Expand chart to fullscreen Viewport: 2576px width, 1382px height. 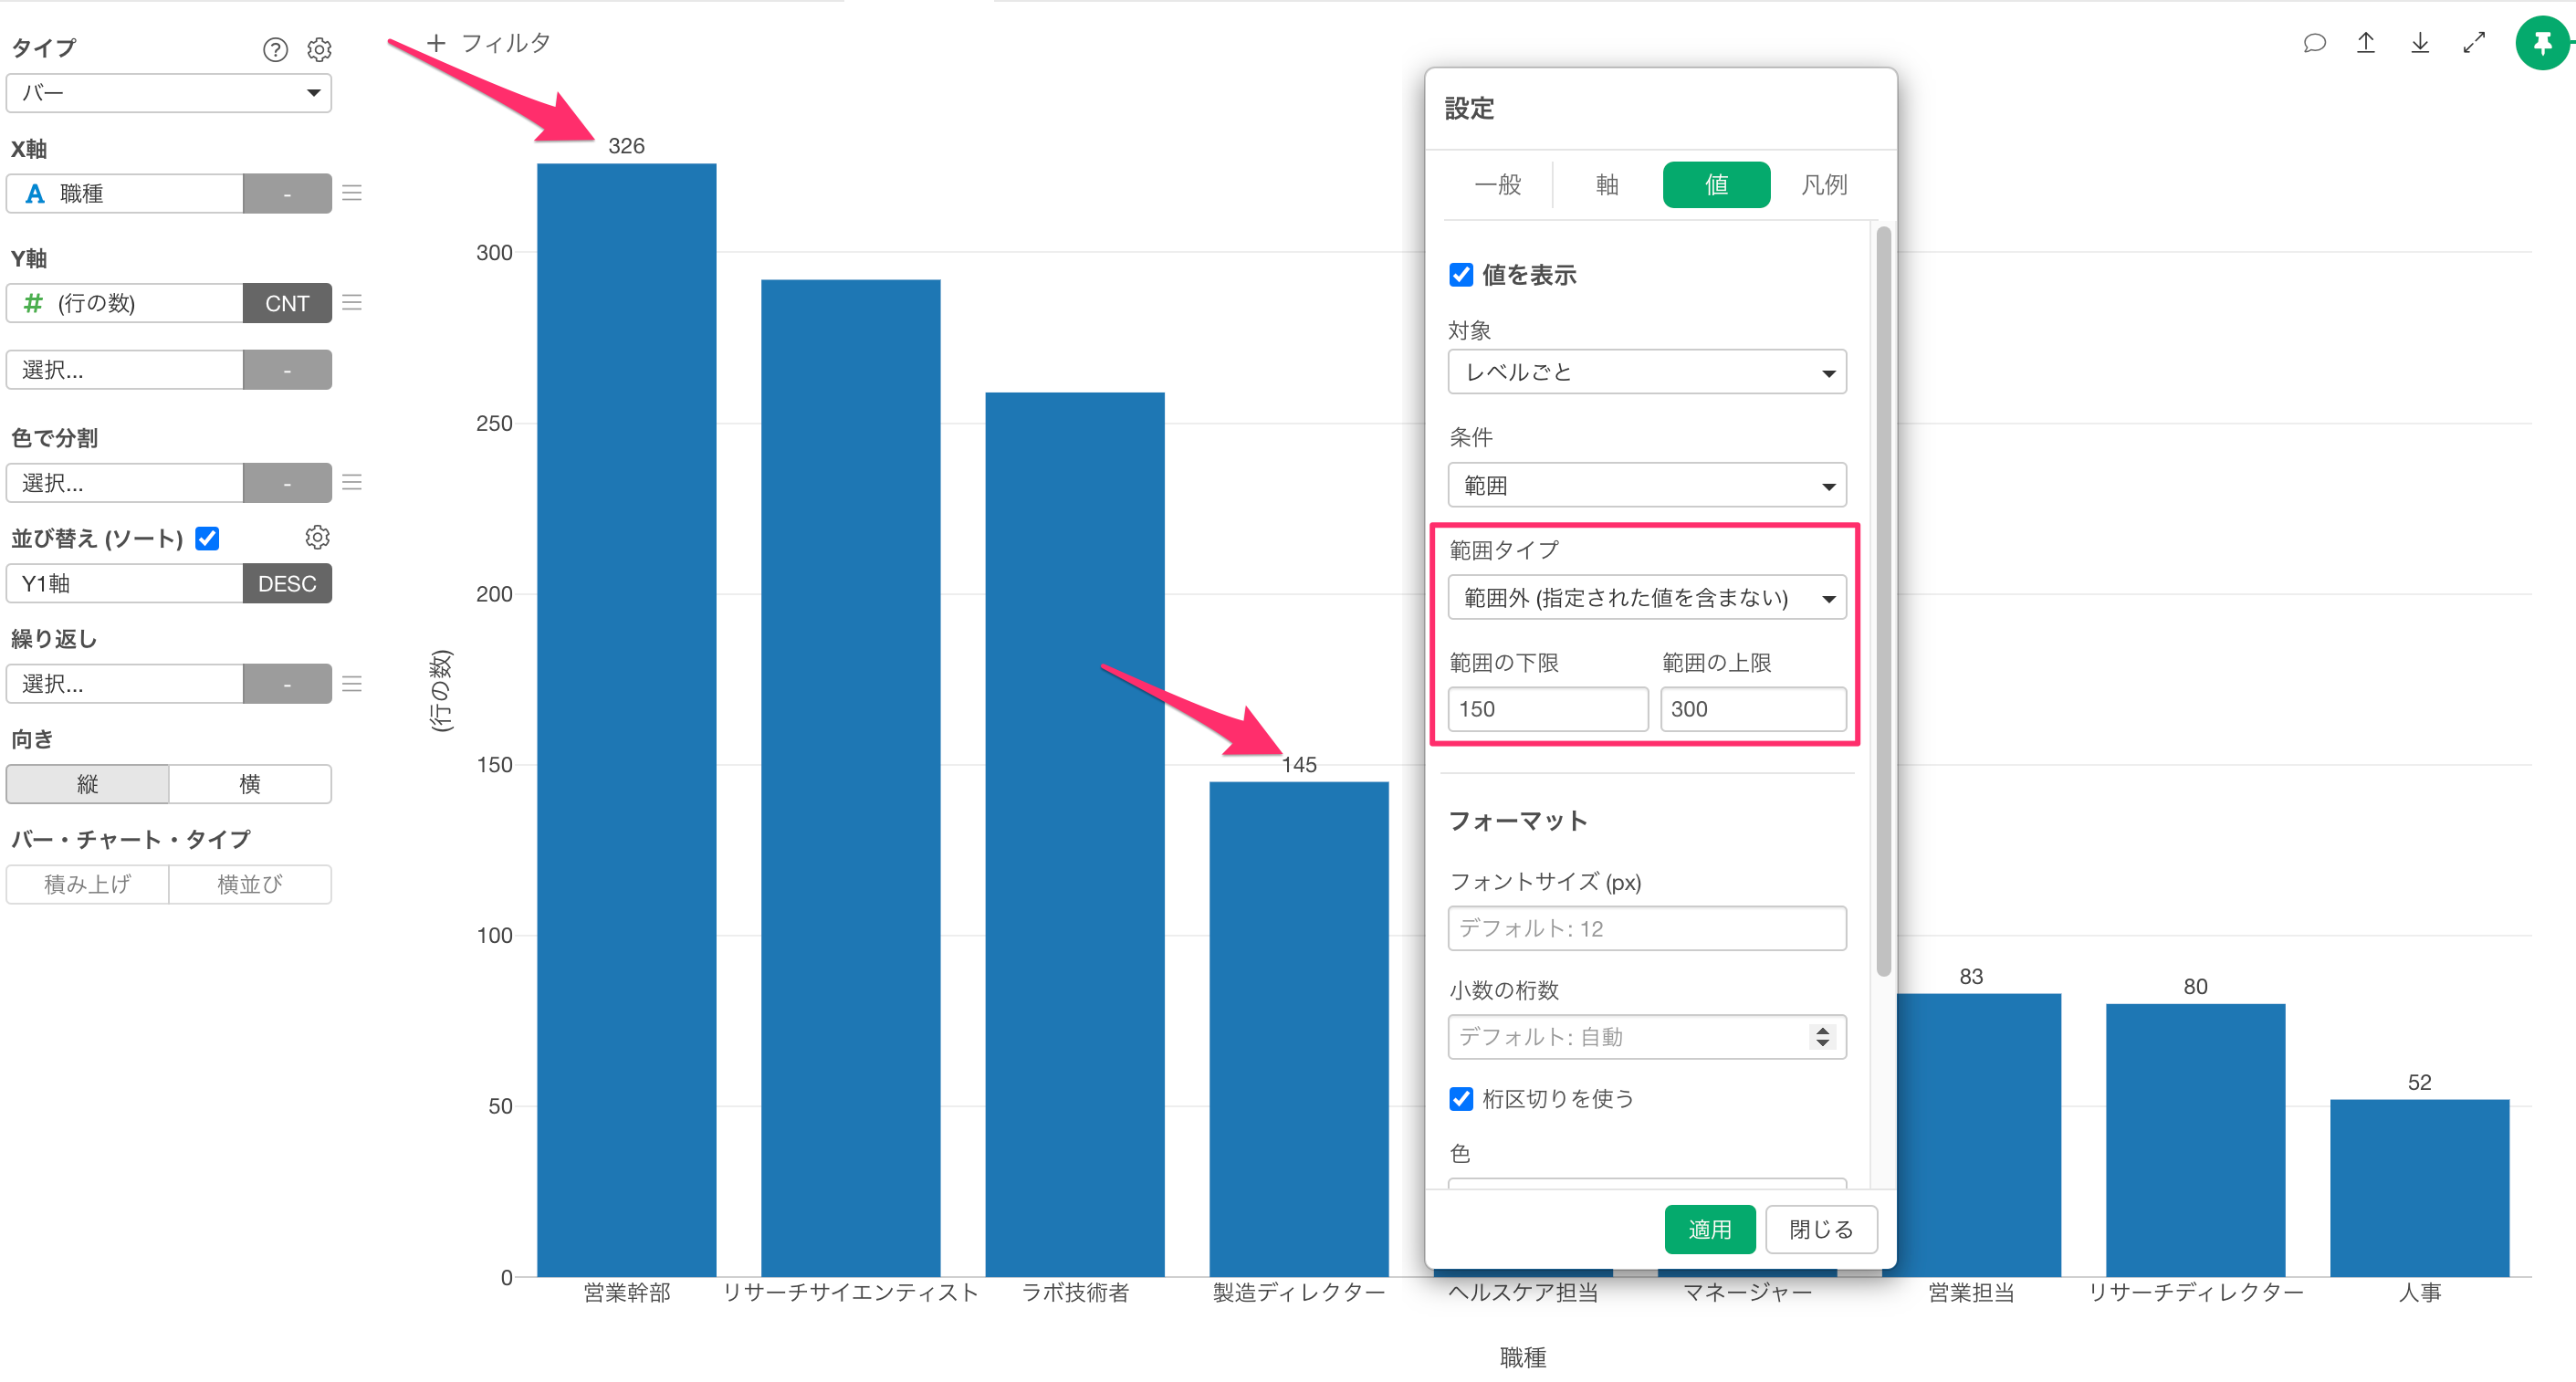pyautogui.click(x=2474, y=43)
